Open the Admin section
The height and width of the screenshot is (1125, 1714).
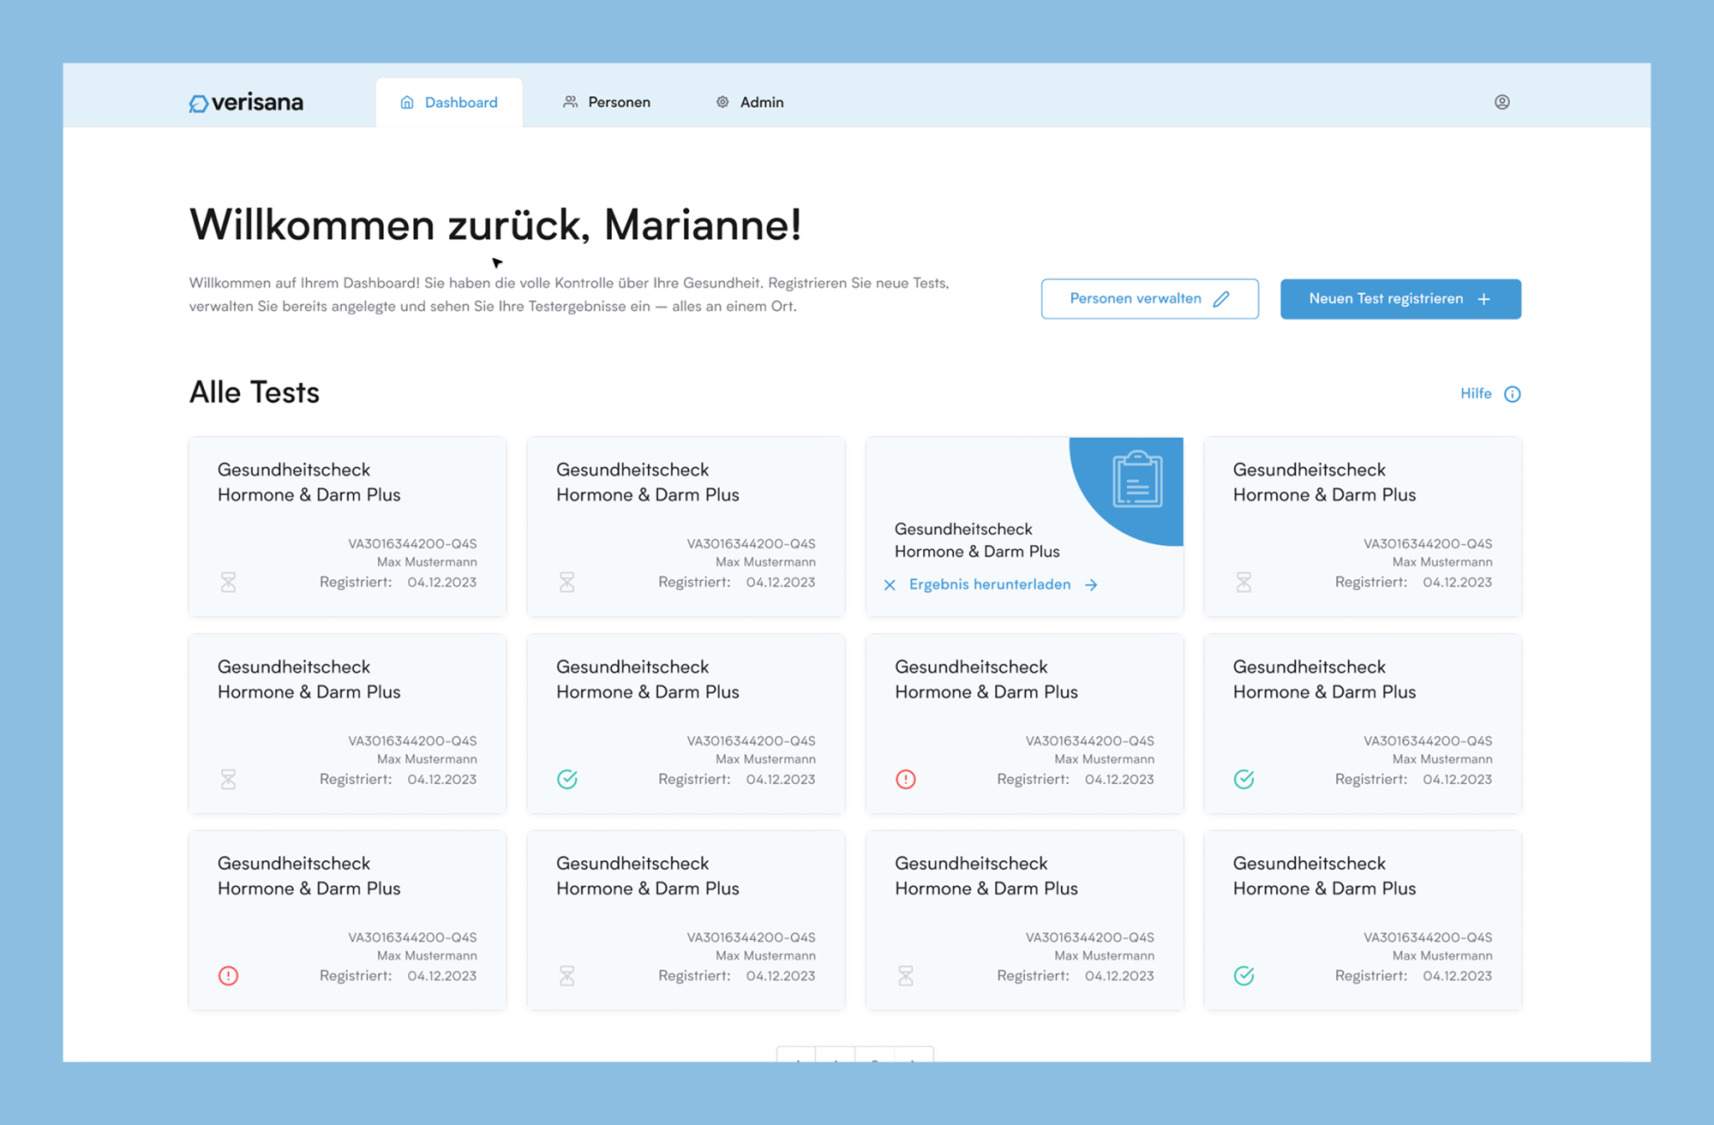tap(749, 101)
